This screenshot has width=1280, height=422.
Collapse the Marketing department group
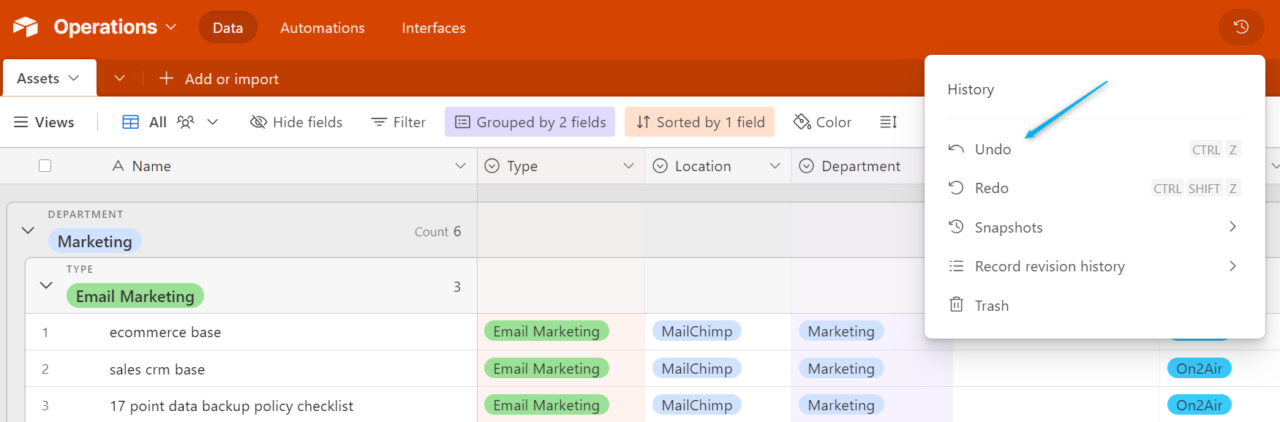point(28,231)
